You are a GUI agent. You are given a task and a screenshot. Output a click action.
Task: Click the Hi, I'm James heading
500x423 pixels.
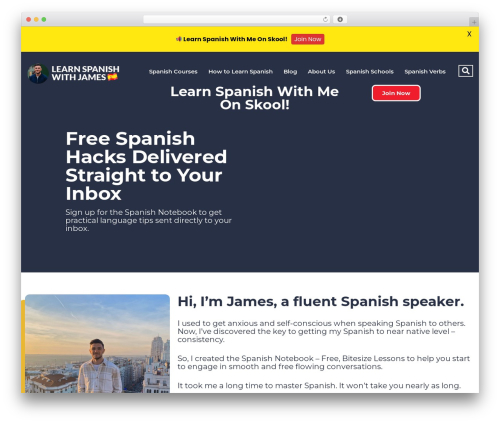(x=321, y=302)
